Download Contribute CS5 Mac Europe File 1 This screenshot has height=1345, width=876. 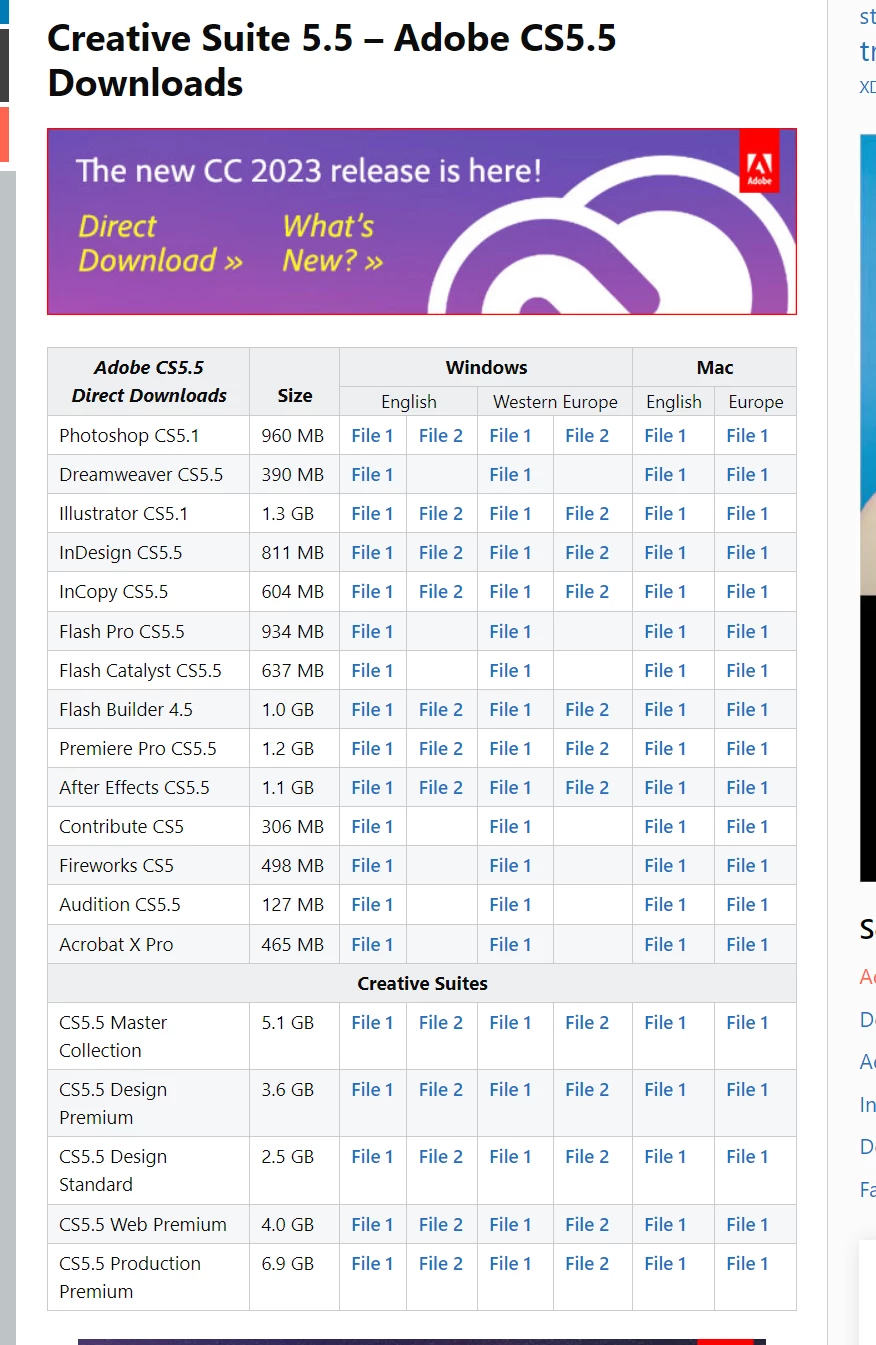coord(747,826)
